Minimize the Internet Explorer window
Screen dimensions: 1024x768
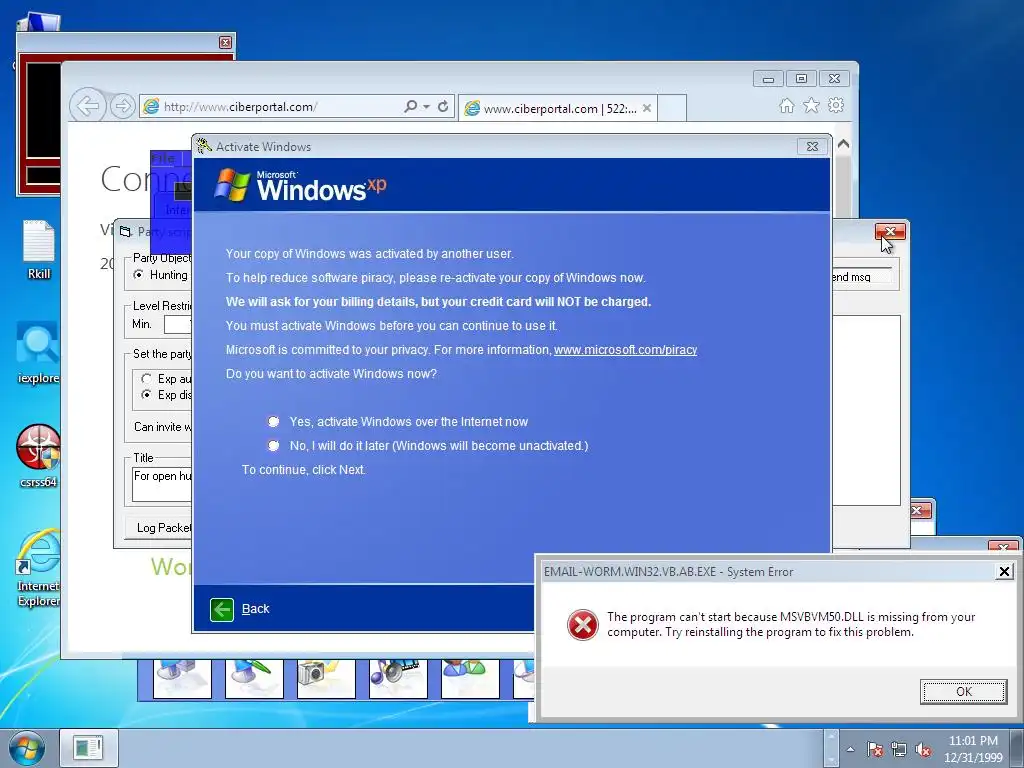pyautogui.click(x=769, y=79)
